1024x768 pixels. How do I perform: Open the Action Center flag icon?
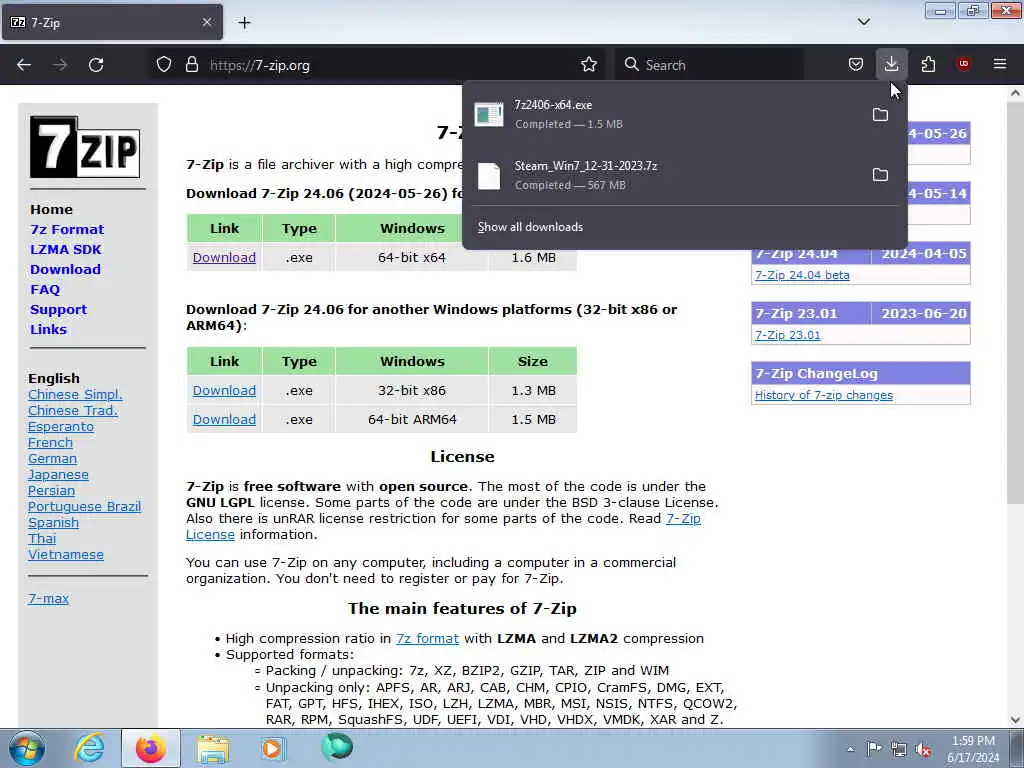click(x=874, y=748)
